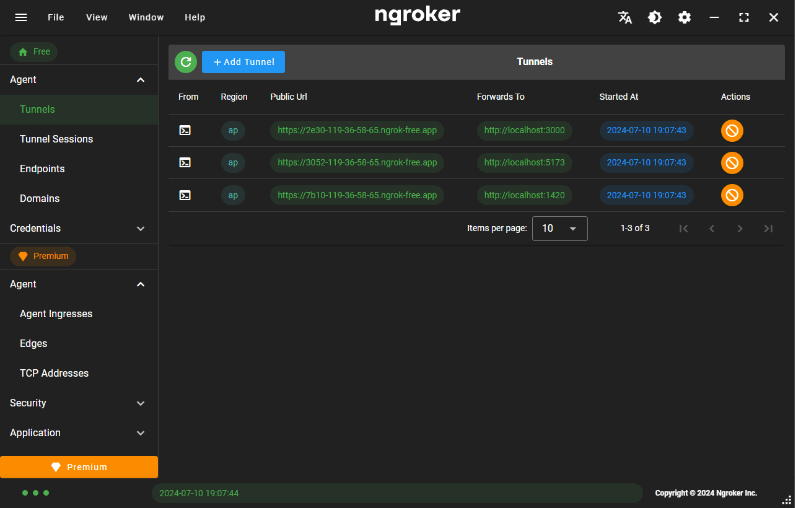The width and height of the screenshot is (795, 508).
Task: Go to last page of tunnels
Action: point(768,229)
